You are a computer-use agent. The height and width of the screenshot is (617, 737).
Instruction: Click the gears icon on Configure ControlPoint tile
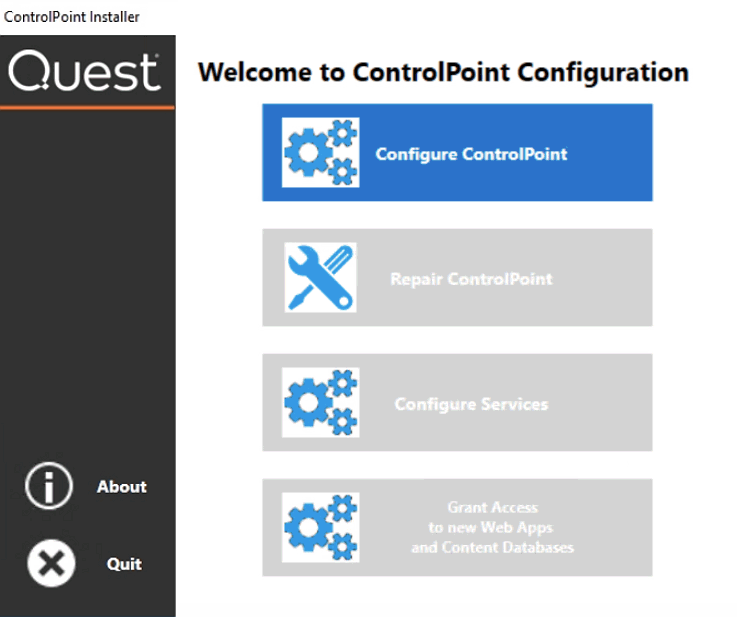pyautogui.click(x=320, y=152)
